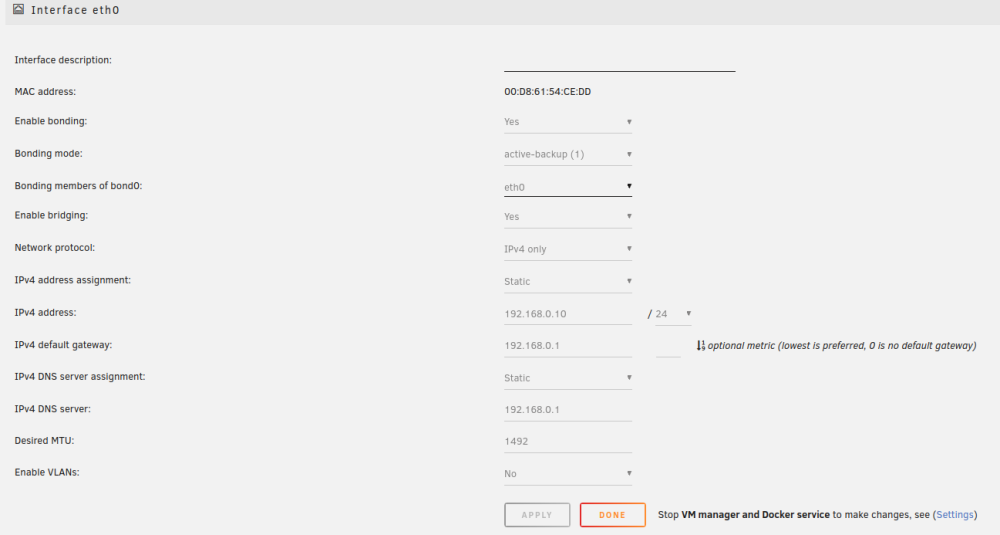The width and height of the screenshot is (1000, 535).
Task: Click the 'IPv4 default gateway:' label
Action: pos(63,345)
